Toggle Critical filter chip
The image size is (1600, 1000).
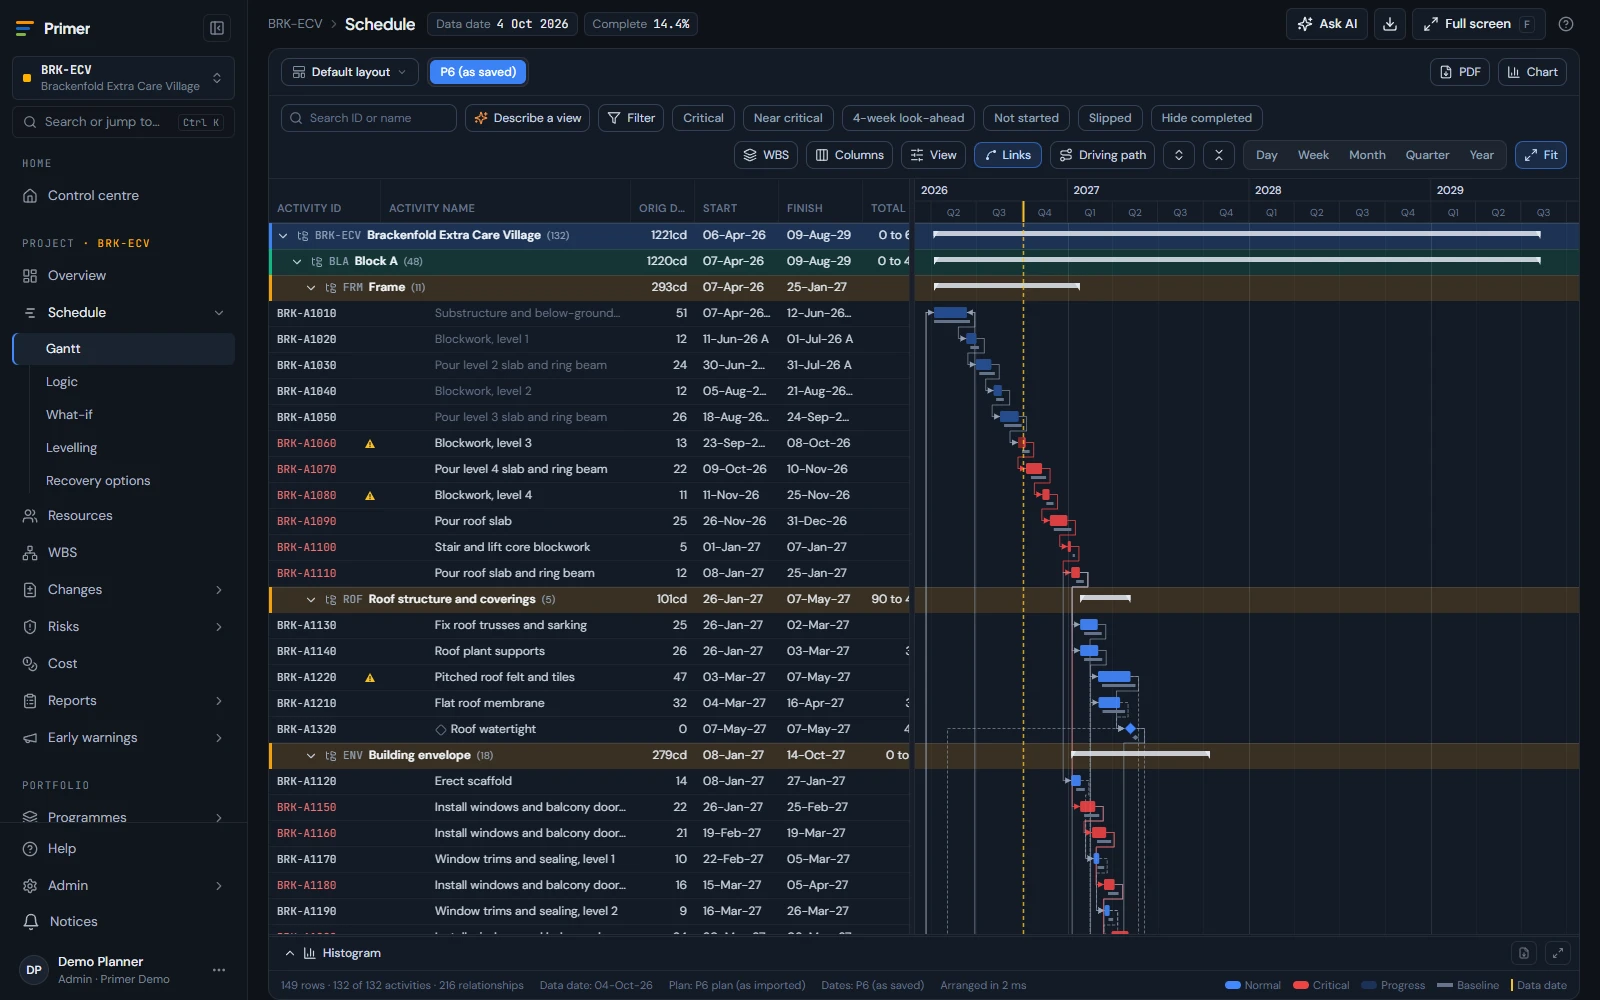703,118
